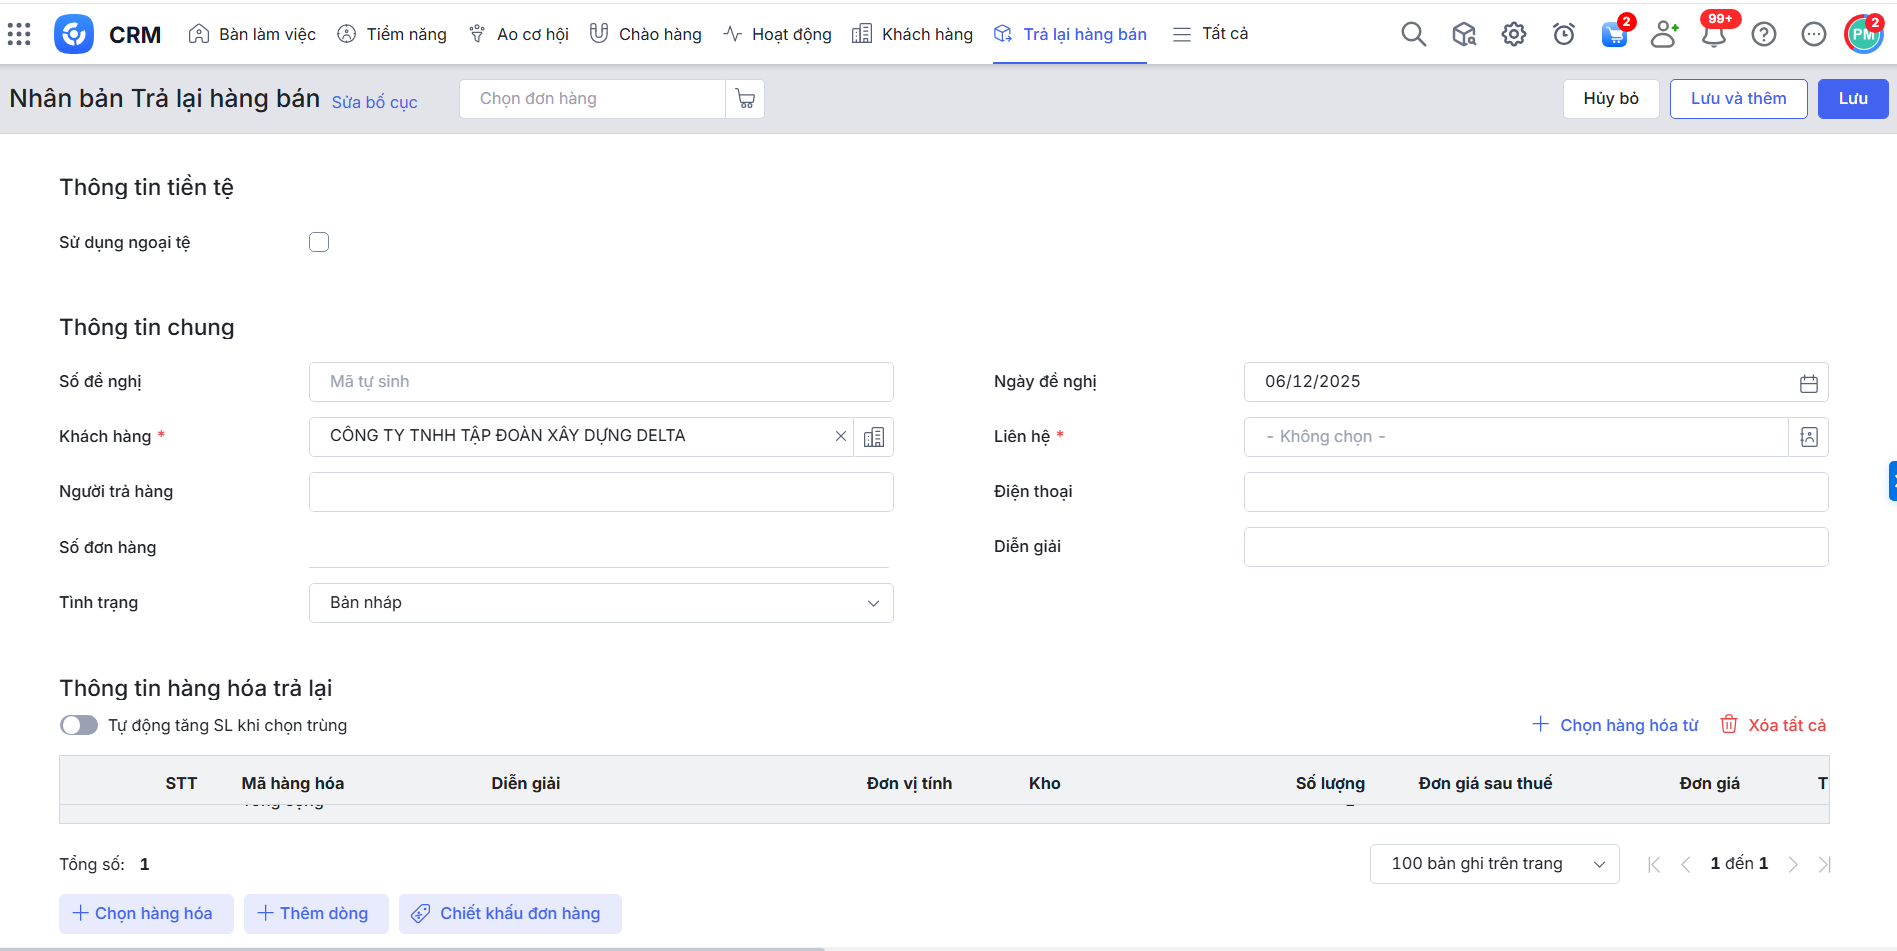Viewport: 1897px width, 951px height.
Task: Click the shopping cart order picker icon
Action: (x=745, y=99)
